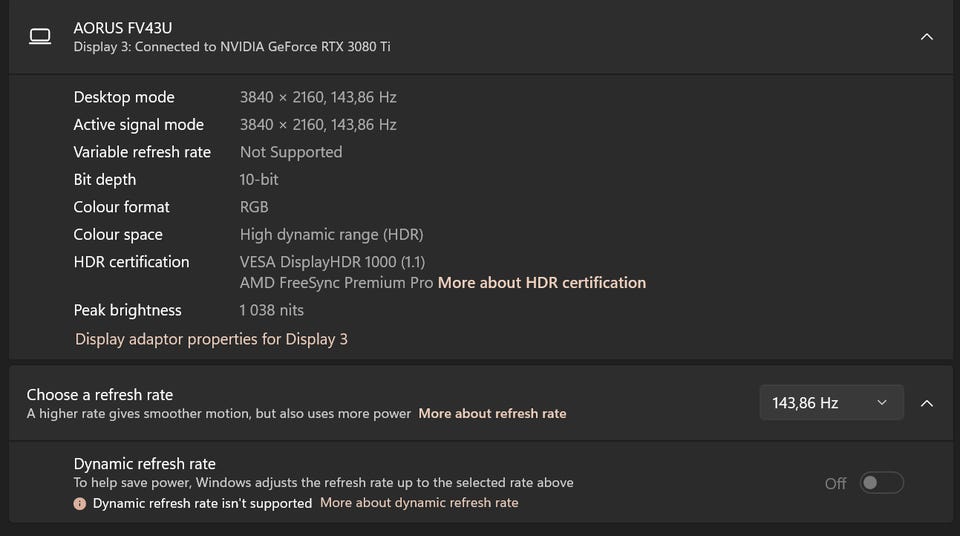Viewport: 960px width, 536px height.
Task: Click the High dynamic range (HDR) value
Action: [331, 235]
